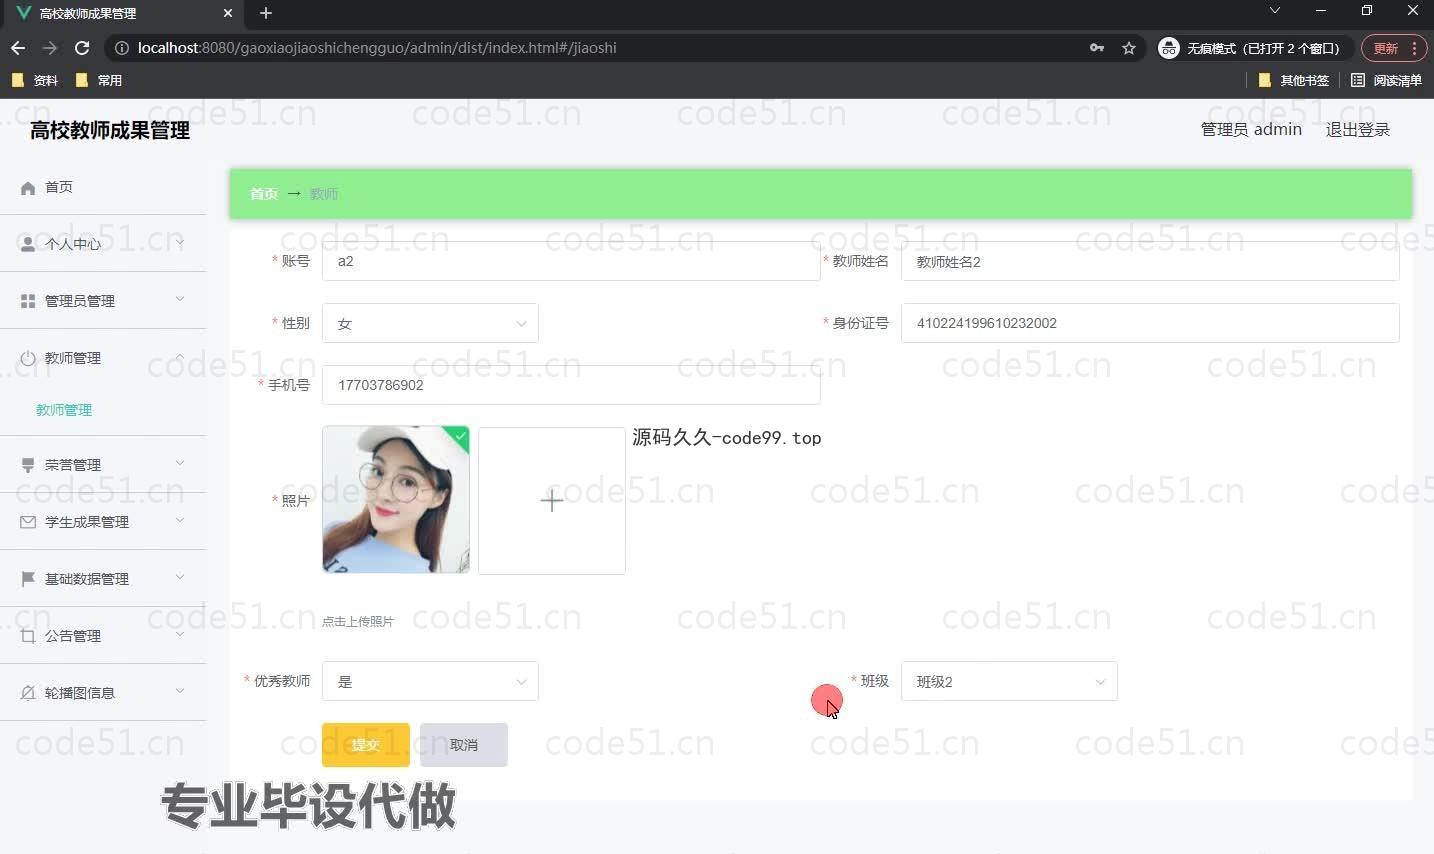Click the tab search chevron
This screenshot has height=854, width=1434.
(x=1275, y=11)
